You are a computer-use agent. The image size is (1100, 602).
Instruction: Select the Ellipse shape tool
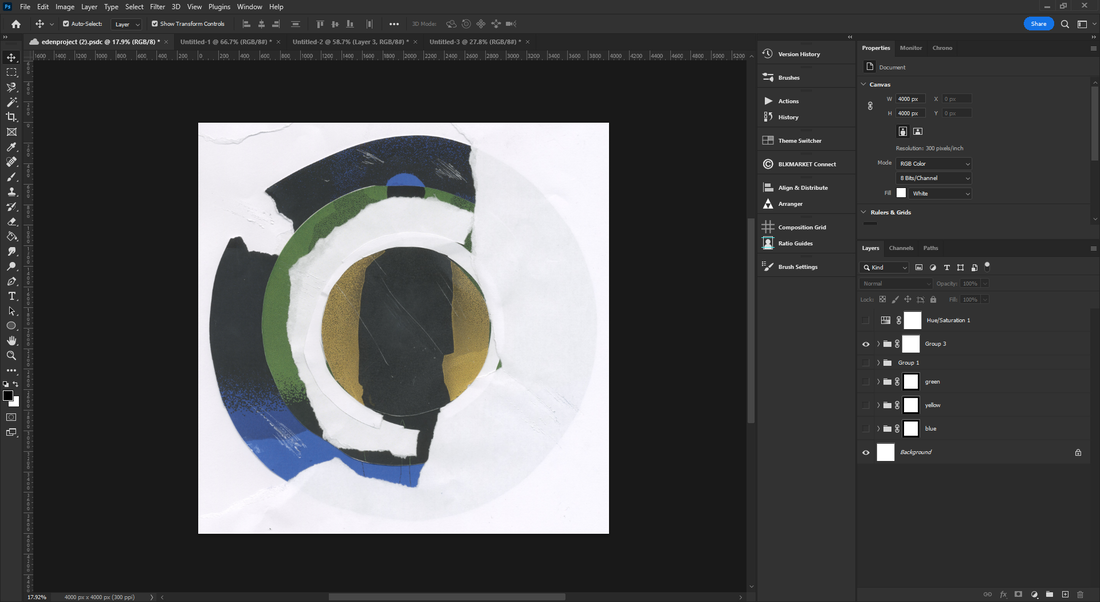11,326
